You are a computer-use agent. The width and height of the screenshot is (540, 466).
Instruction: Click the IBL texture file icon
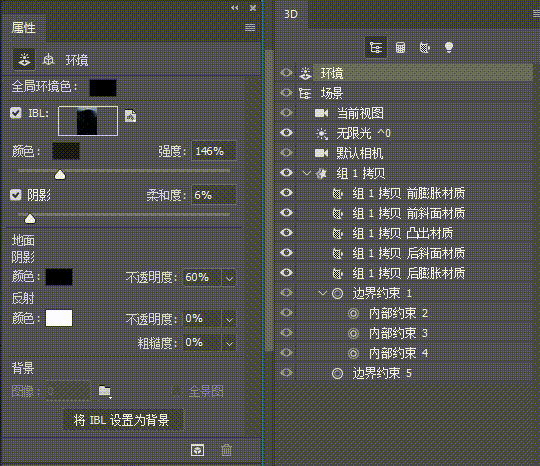click(x=131, y=116)
